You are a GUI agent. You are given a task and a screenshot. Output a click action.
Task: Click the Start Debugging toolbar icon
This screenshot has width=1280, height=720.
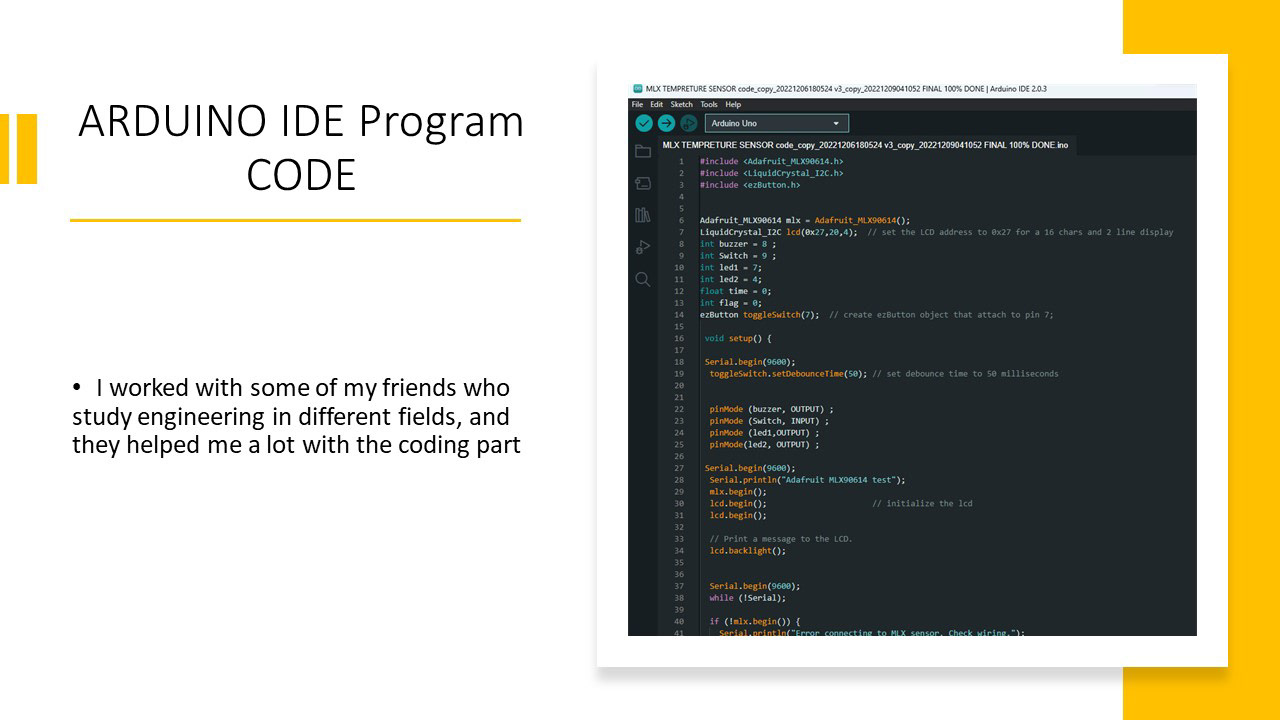pyautogui.click(x=688, y=123)
